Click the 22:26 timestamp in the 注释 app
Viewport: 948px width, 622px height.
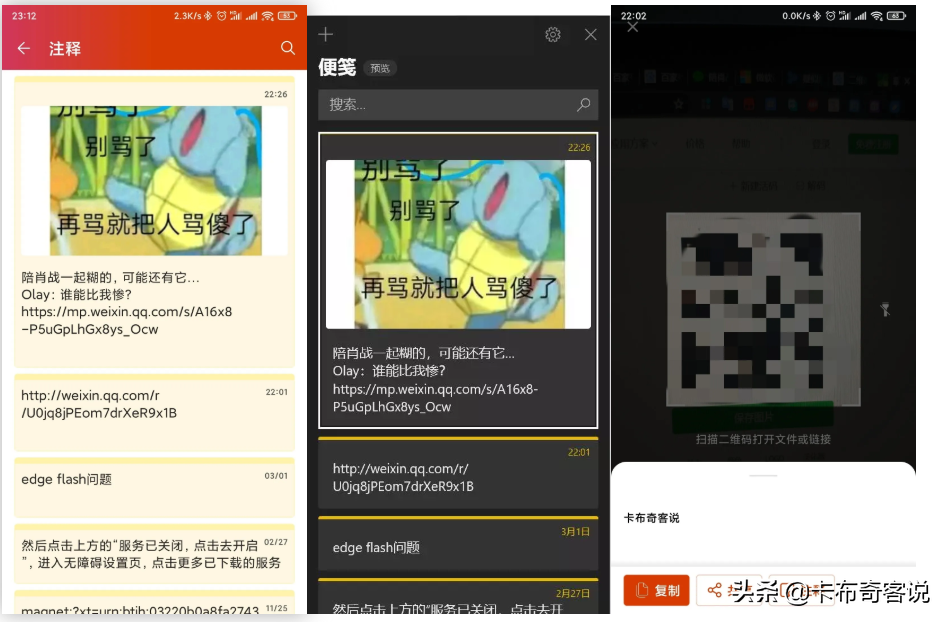276,94
